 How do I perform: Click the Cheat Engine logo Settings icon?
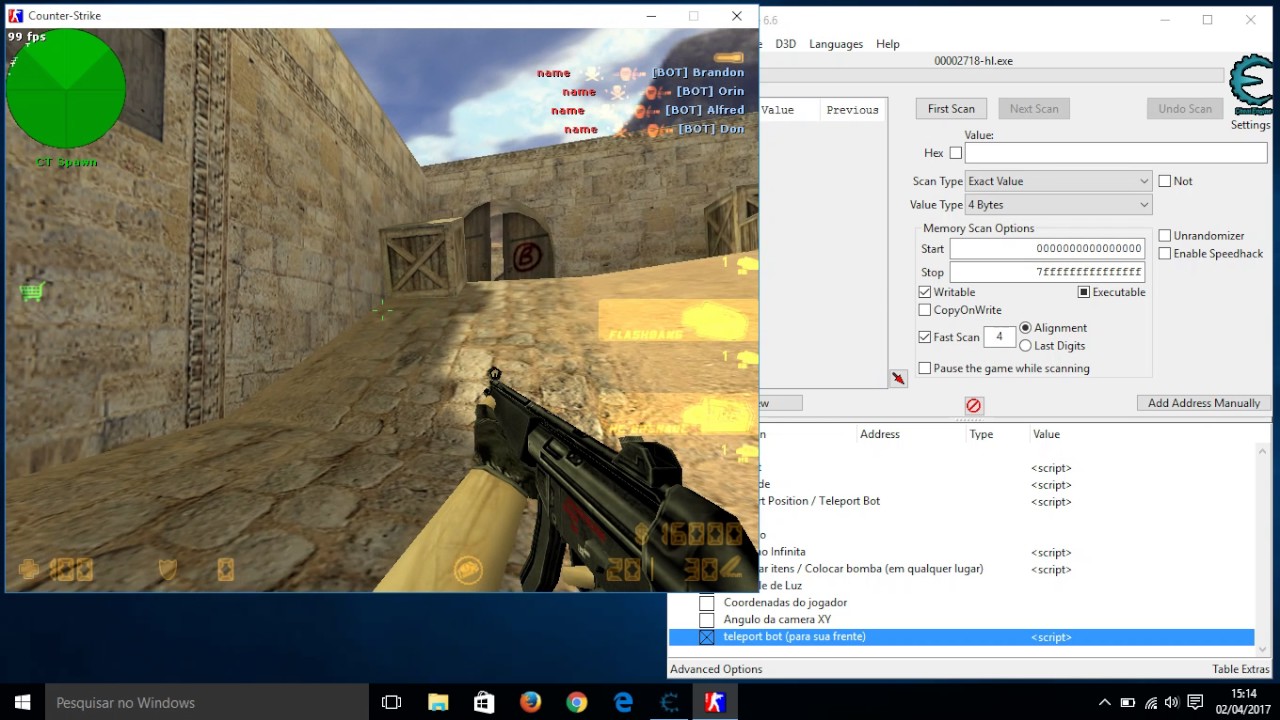coord(1250,87)
